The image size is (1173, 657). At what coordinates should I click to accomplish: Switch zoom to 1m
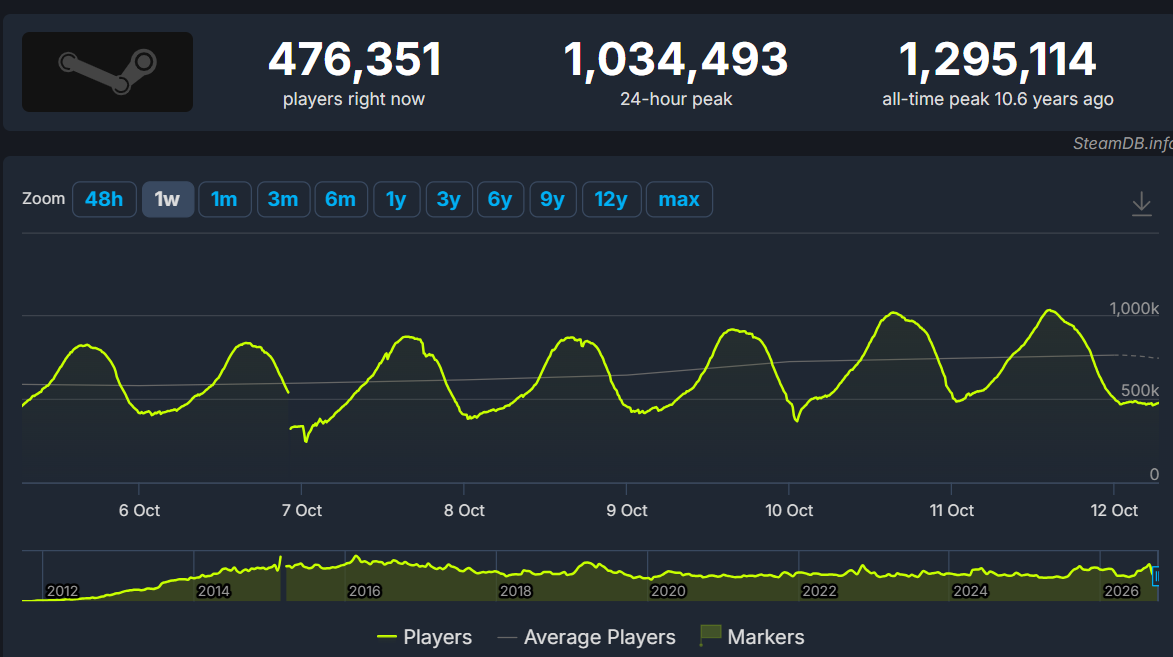(x=224, y=199)
